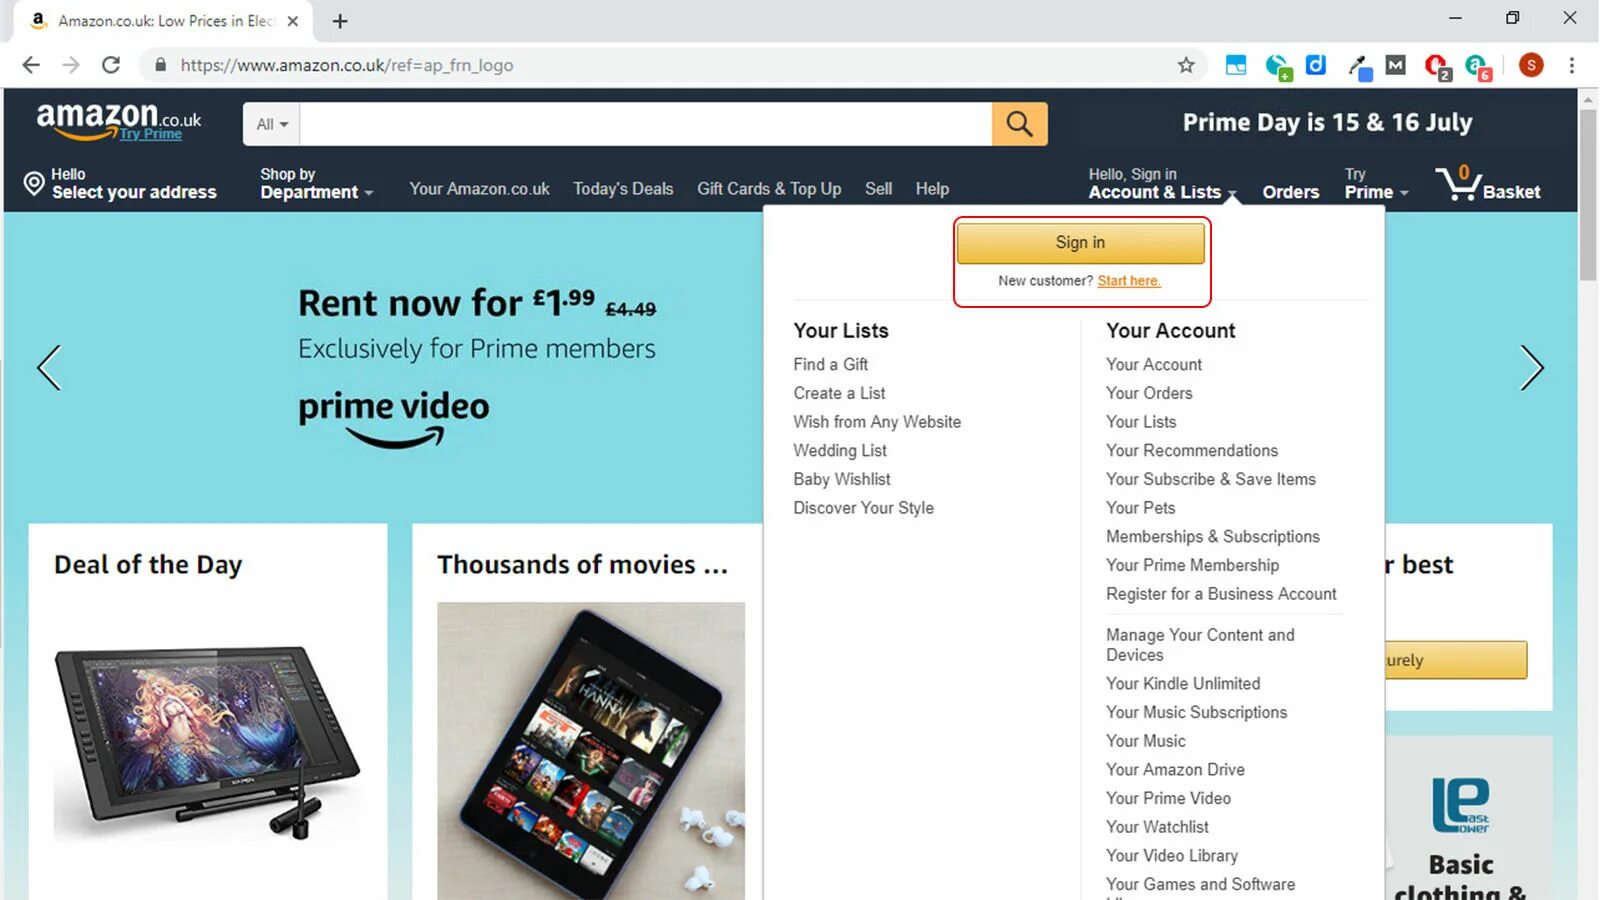Click the page vertical scrollbar thumb
The image size is (1600, 900).
click(x=1588, y=195)
